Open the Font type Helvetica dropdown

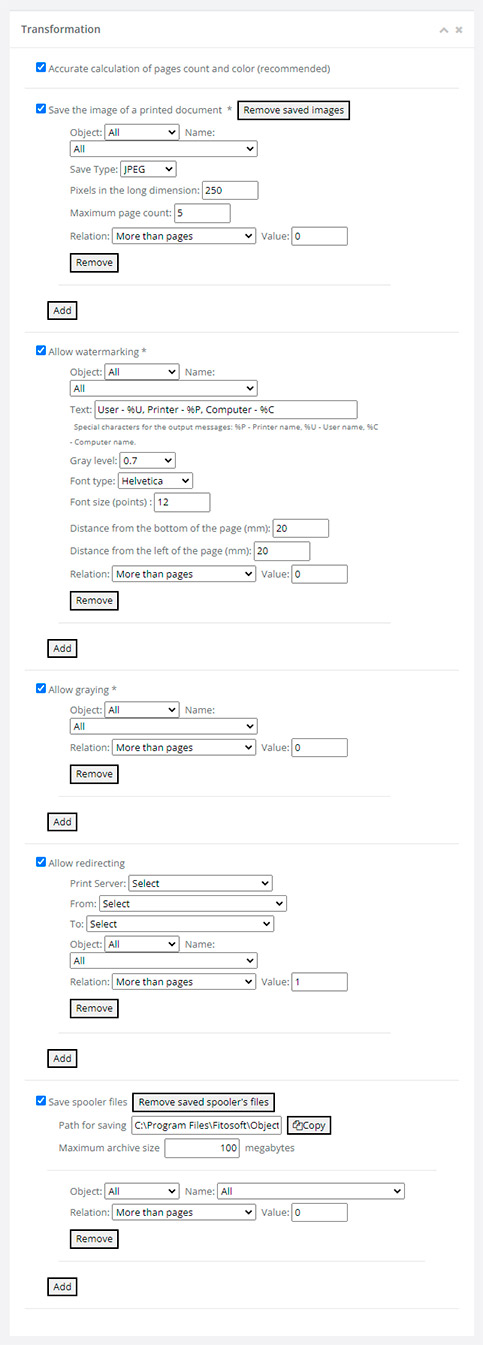click(156, 481)
